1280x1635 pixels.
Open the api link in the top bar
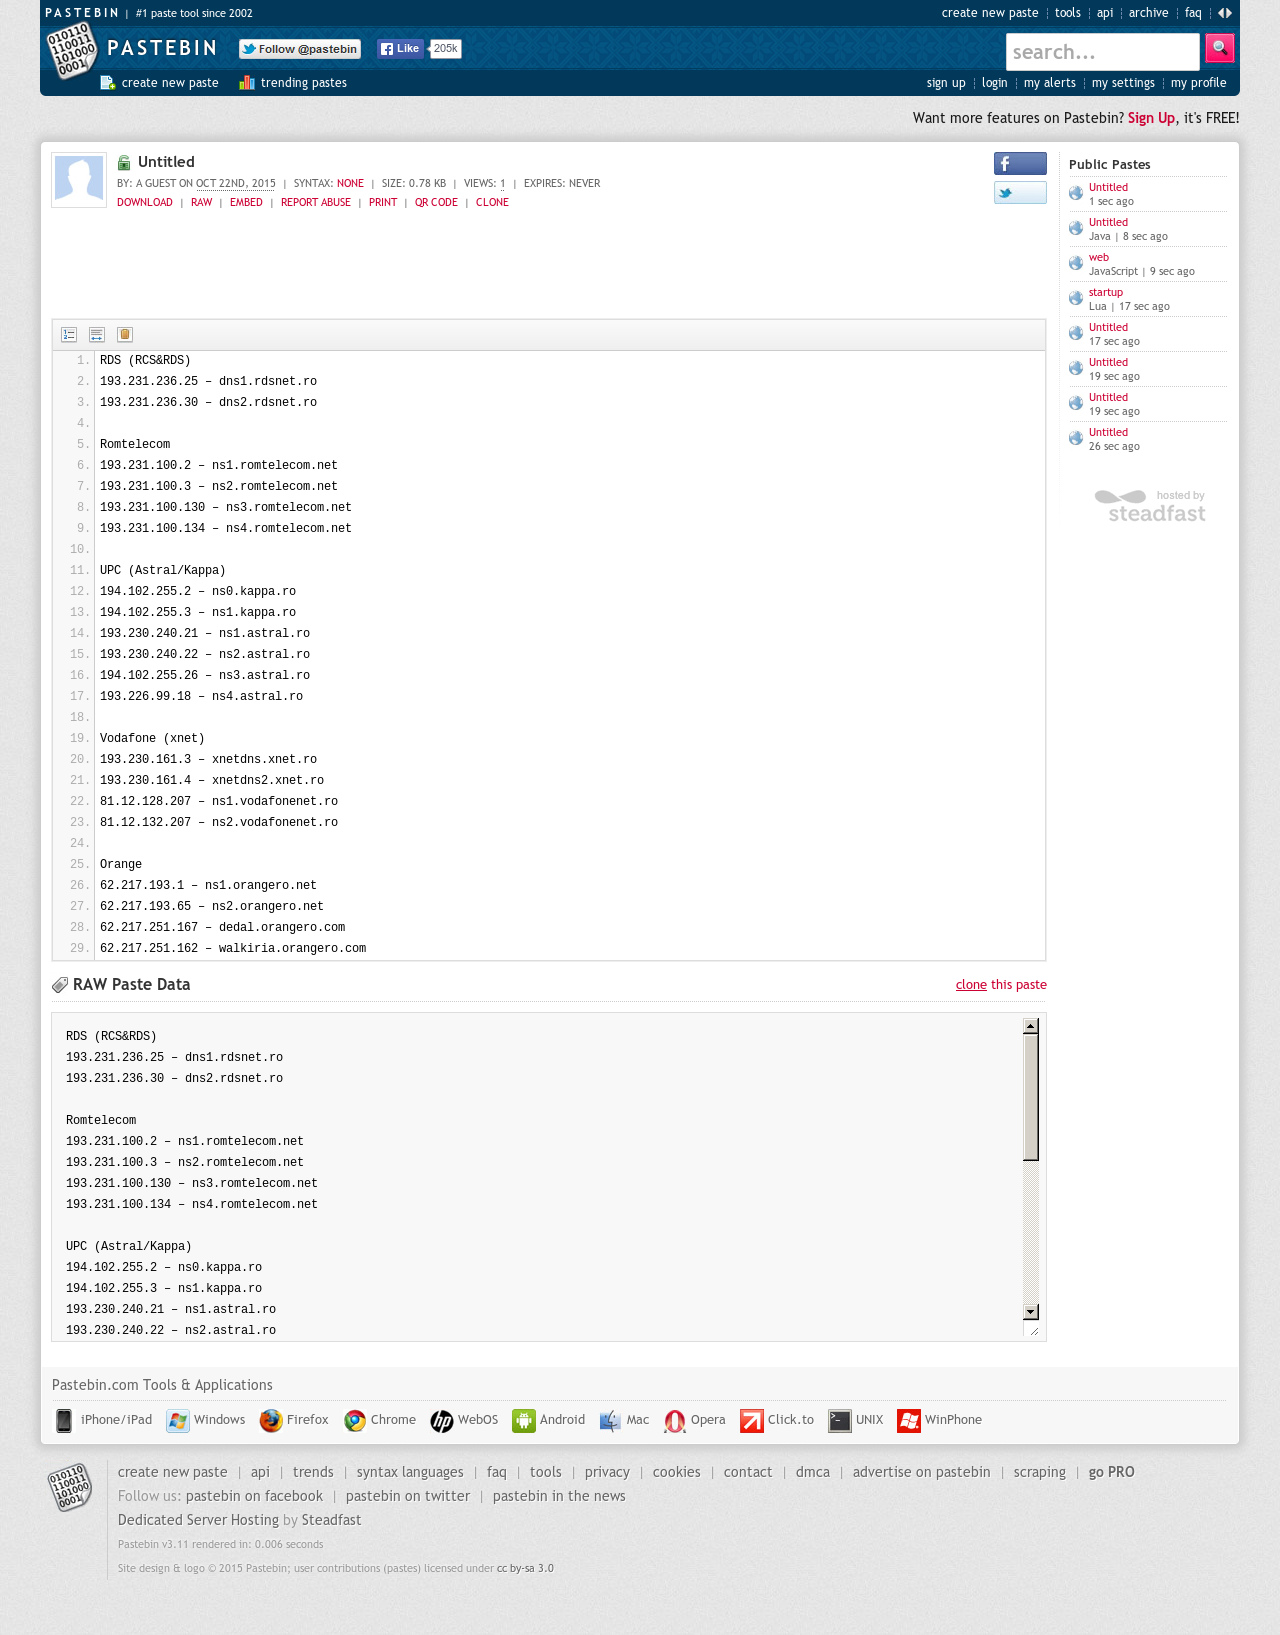[1105, 13]
